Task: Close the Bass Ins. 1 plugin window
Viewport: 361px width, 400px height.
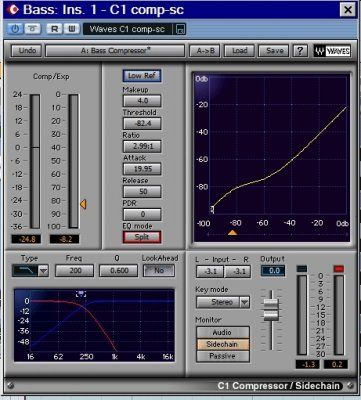Action: (348, 10)
